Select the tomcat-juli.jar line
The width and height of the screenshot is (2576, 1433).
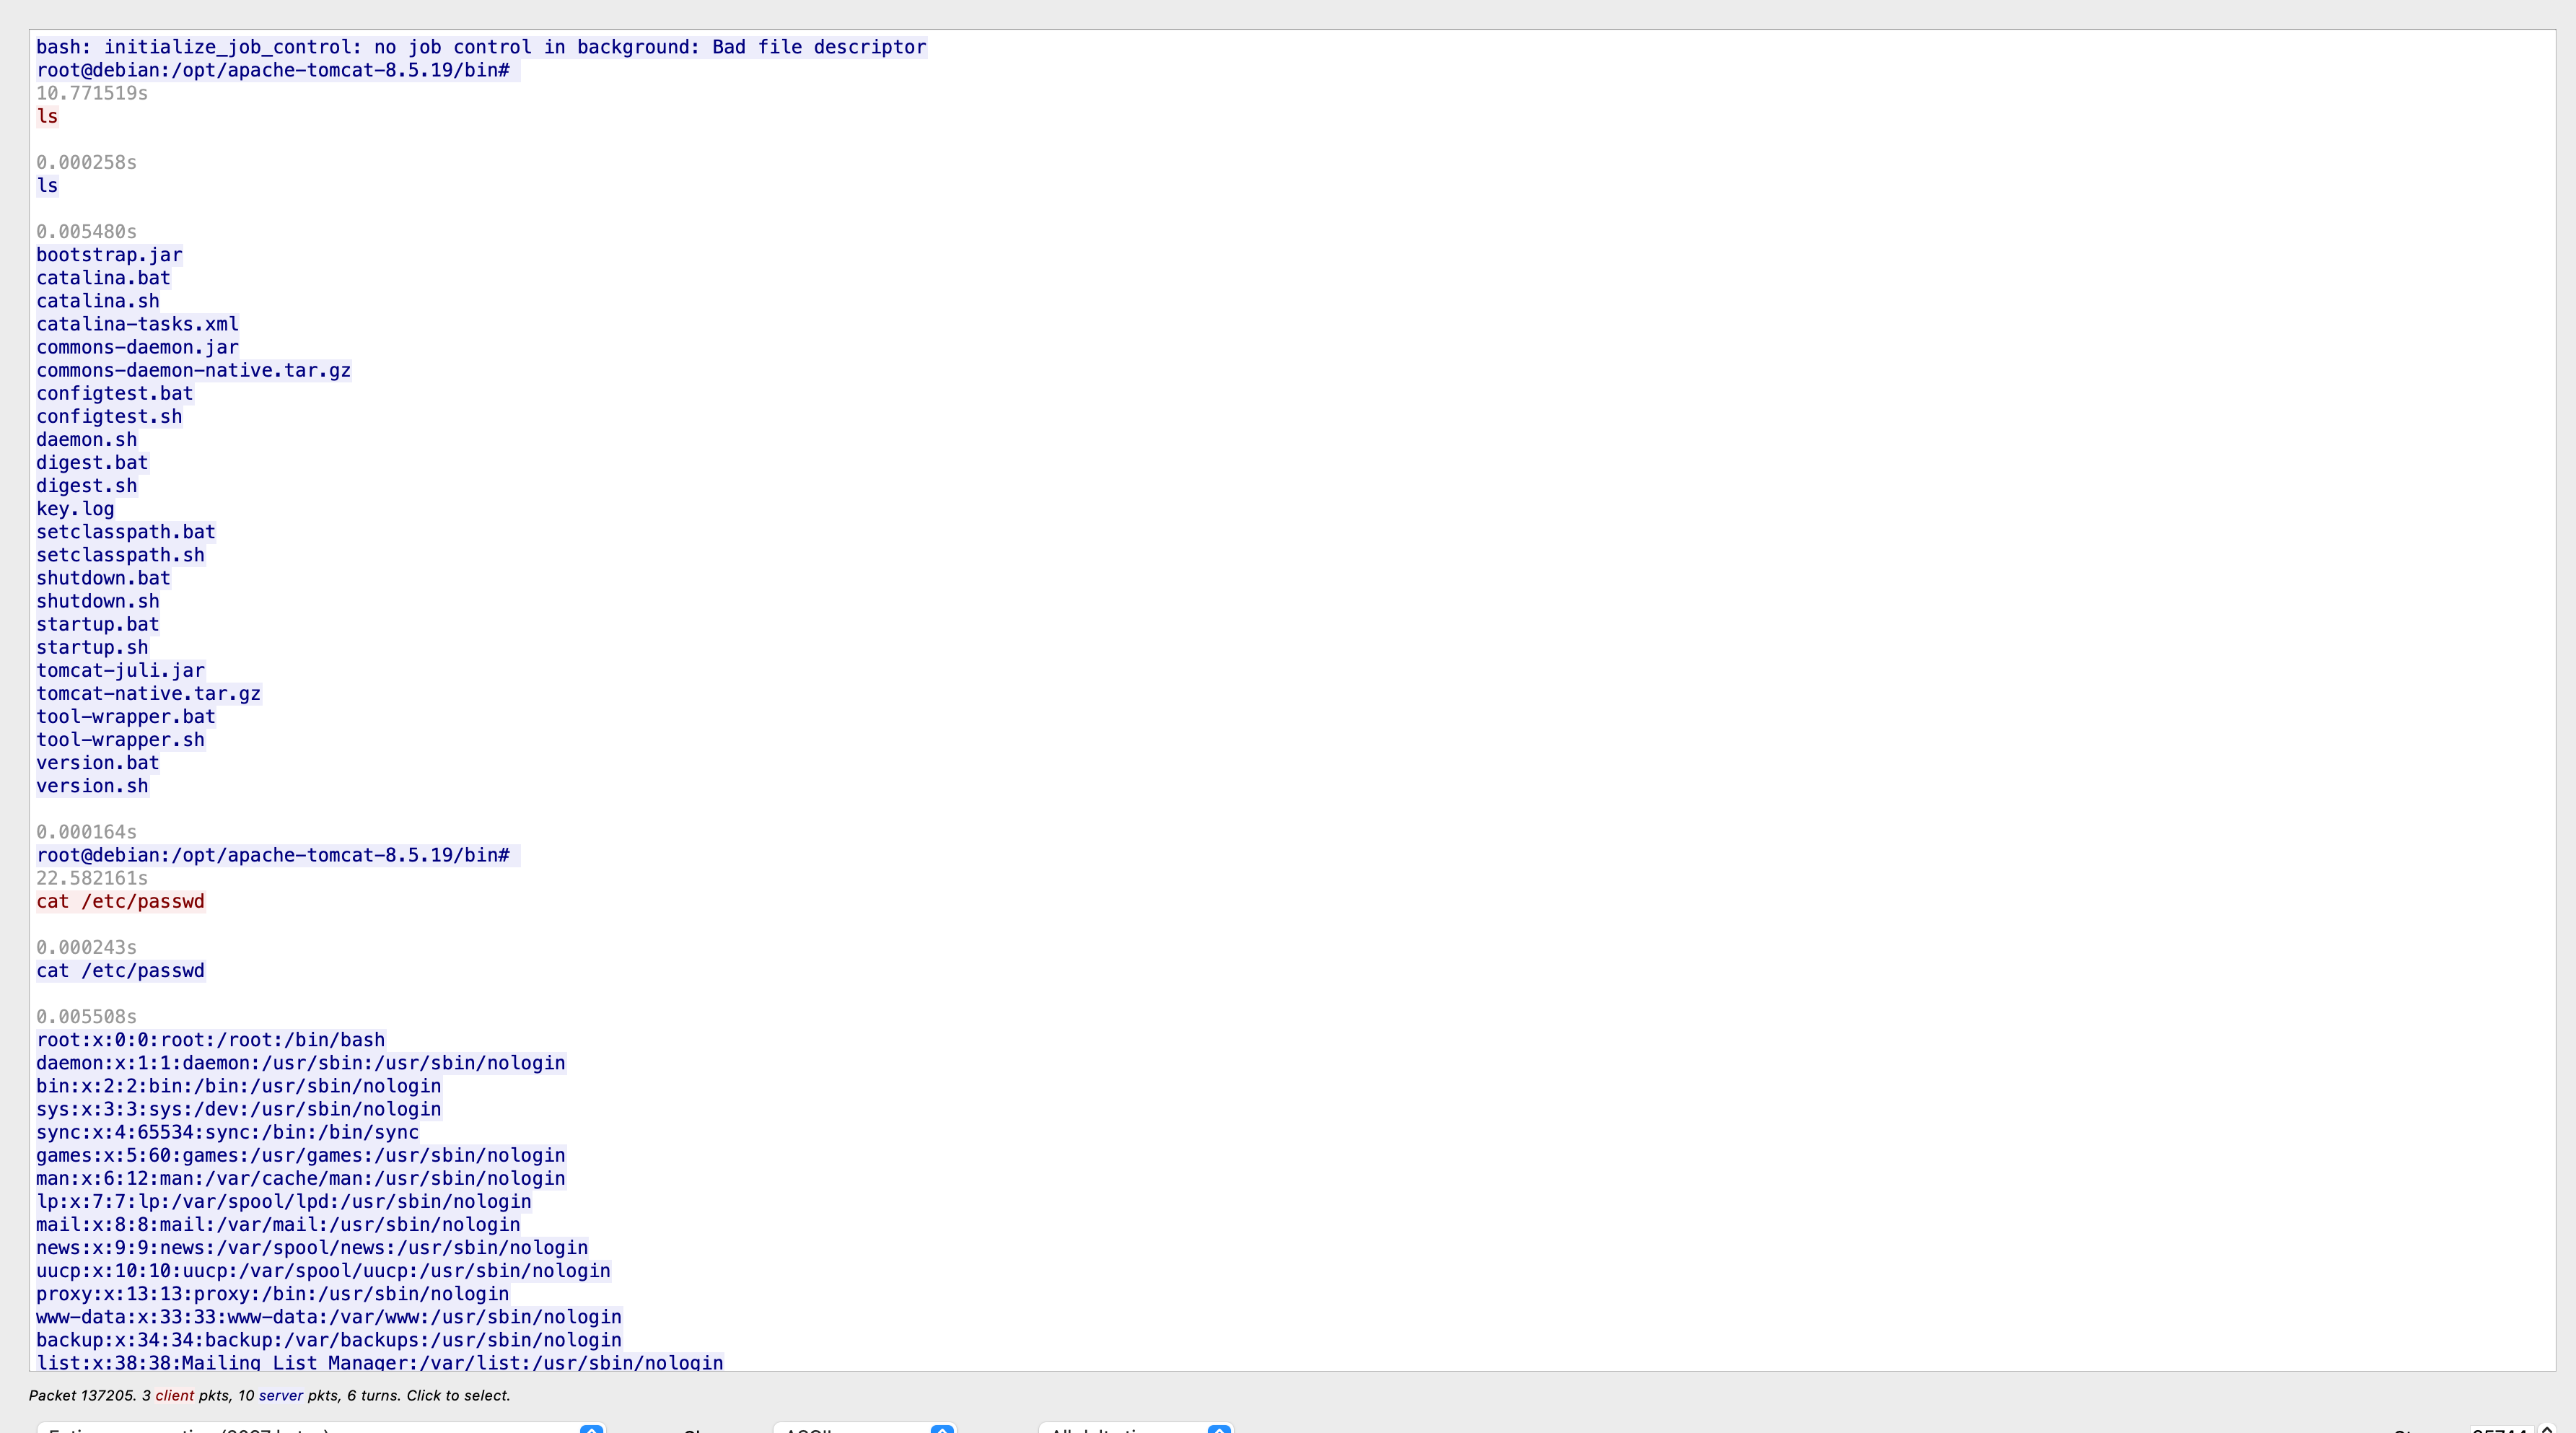(120, 670)
